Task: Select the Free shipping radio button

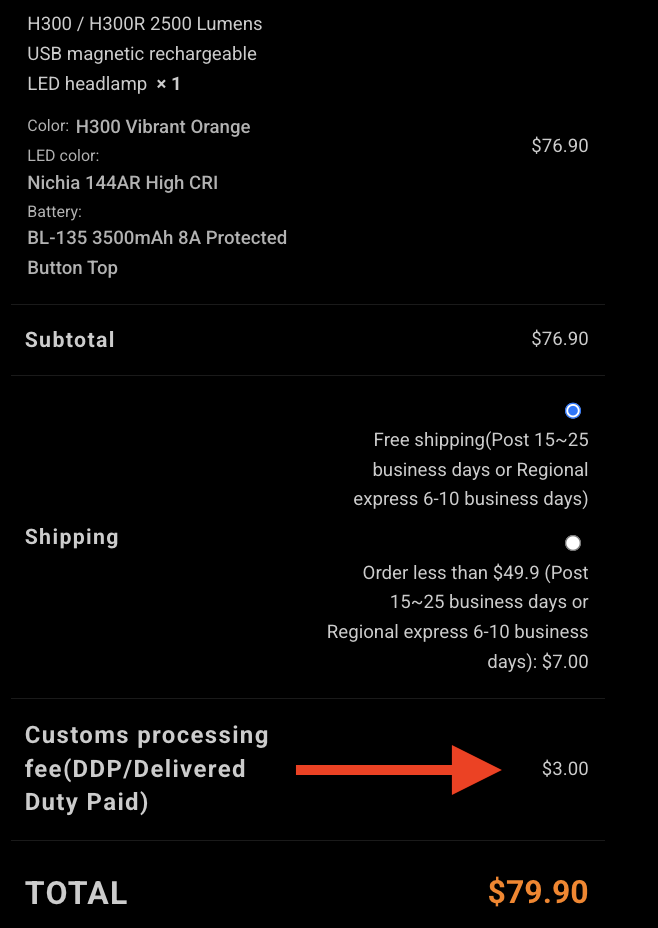Action: point(573,411)
